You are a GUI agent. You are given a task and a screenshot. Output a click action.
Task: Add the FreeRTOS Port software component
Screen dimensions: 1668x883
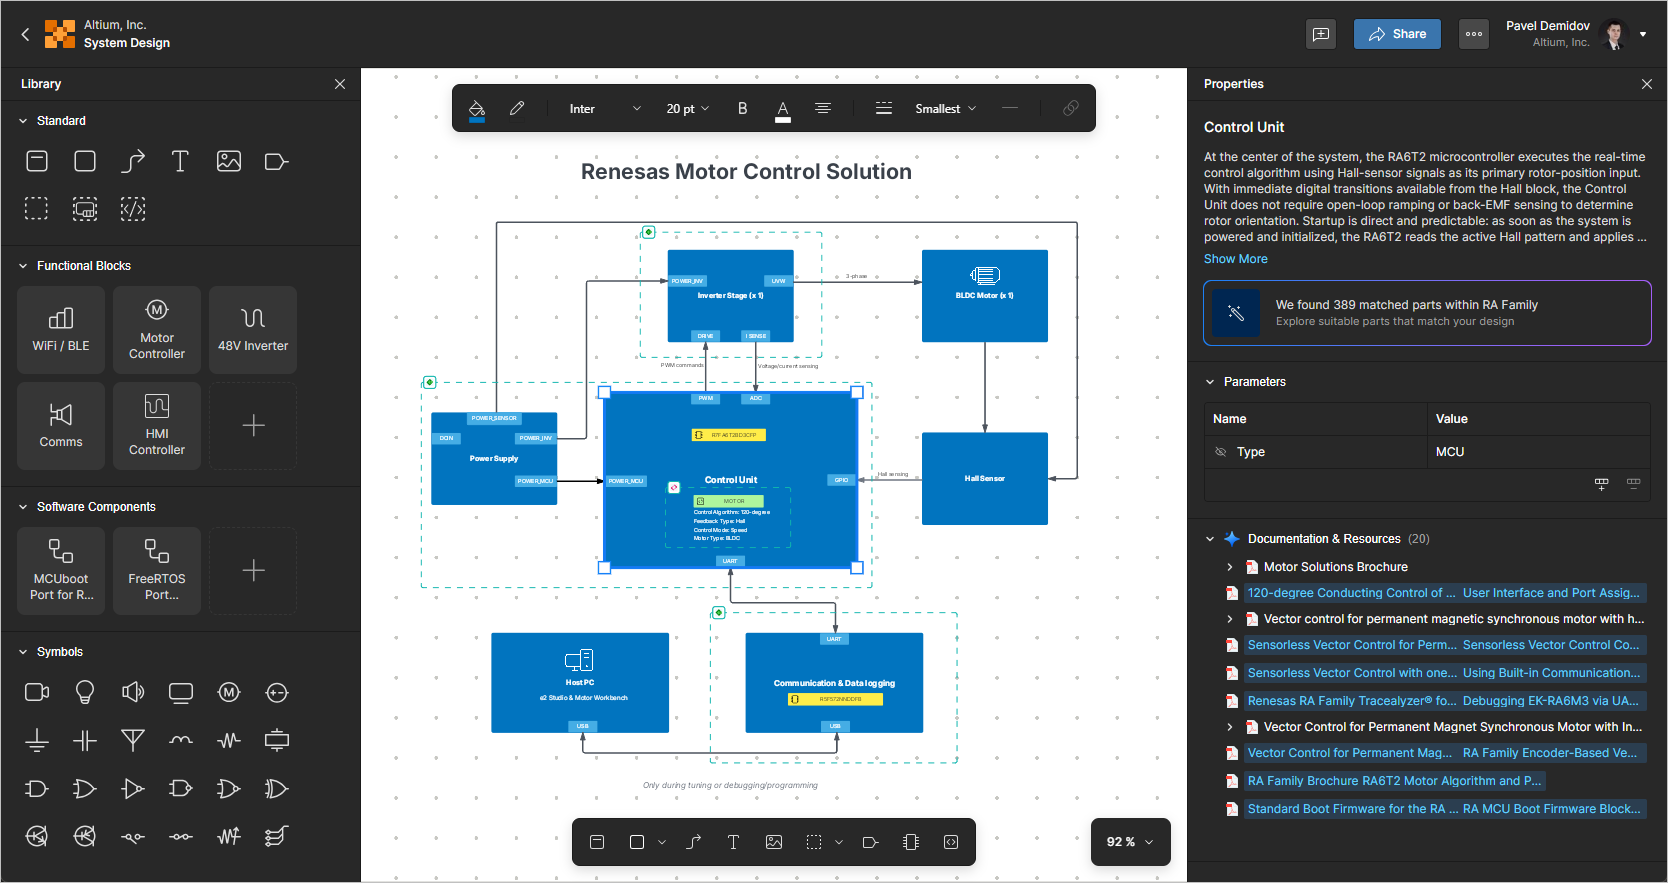click(157, 571)
